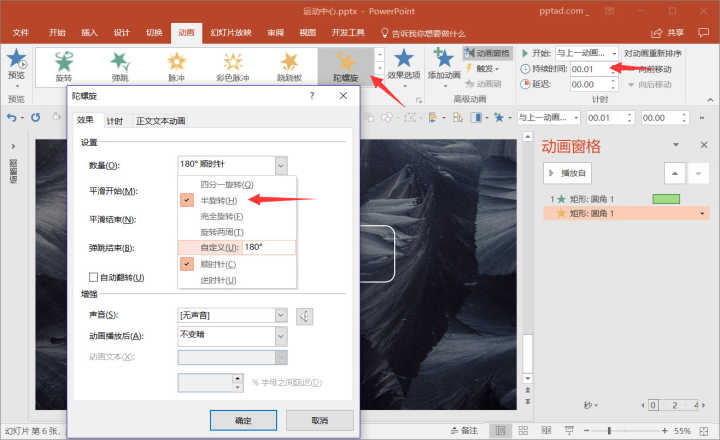Switch to normal view icon in status bar
The image size is (720, 440).
500,430
